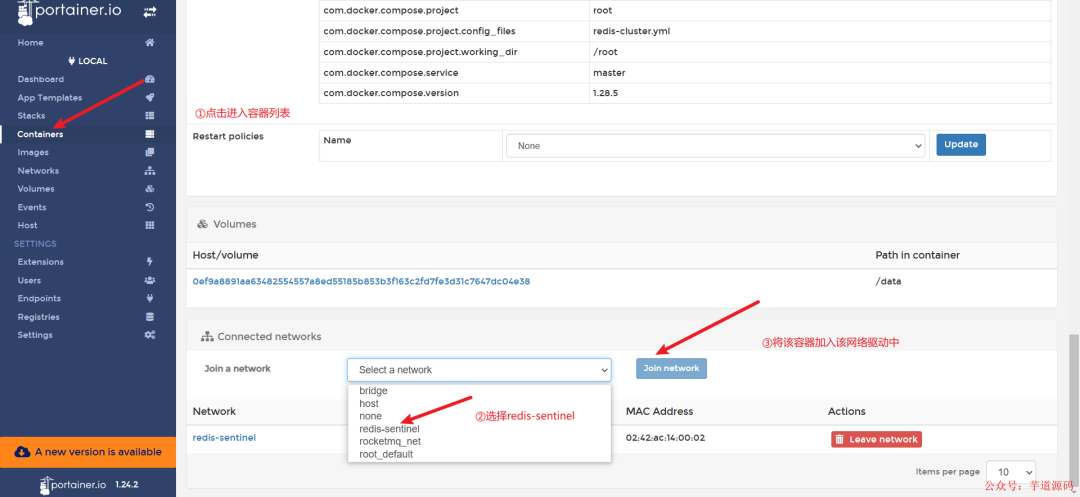
Task: Click the Home house icon in sidebar
Action: (149, 43)
